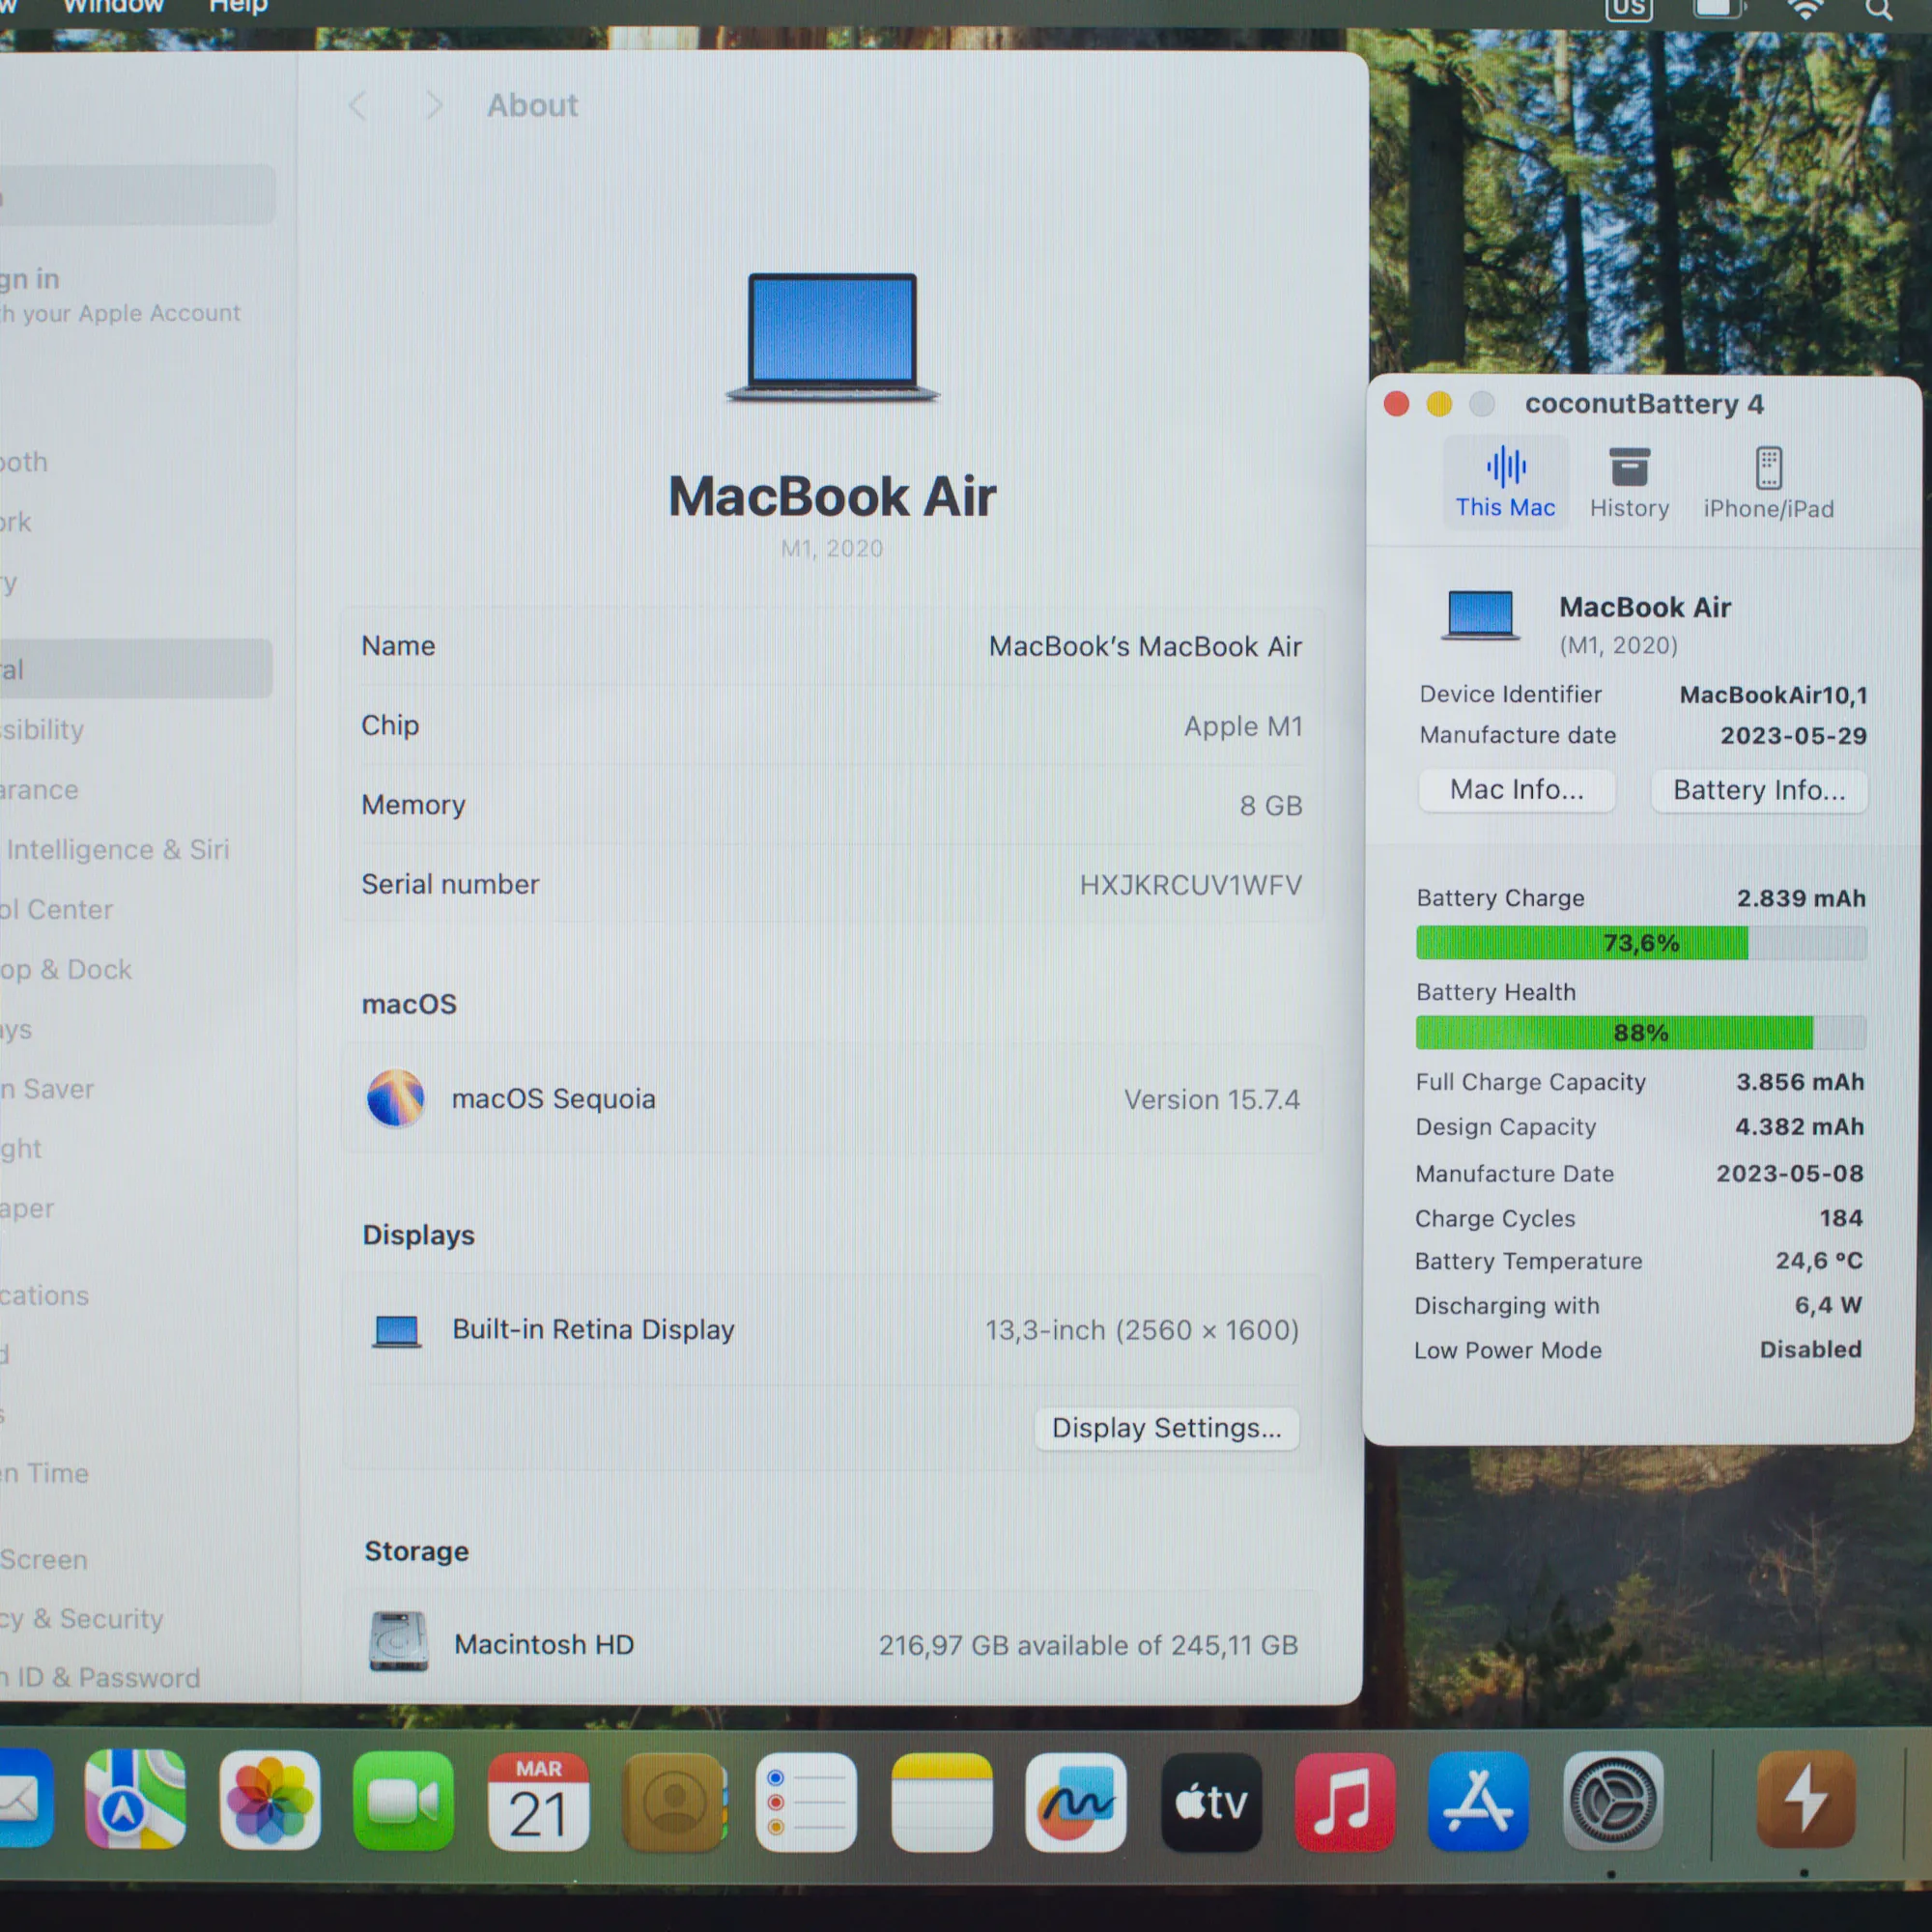
Task: Switch to the History tab in coconutBattery
Action: [x=1629, y=483]
